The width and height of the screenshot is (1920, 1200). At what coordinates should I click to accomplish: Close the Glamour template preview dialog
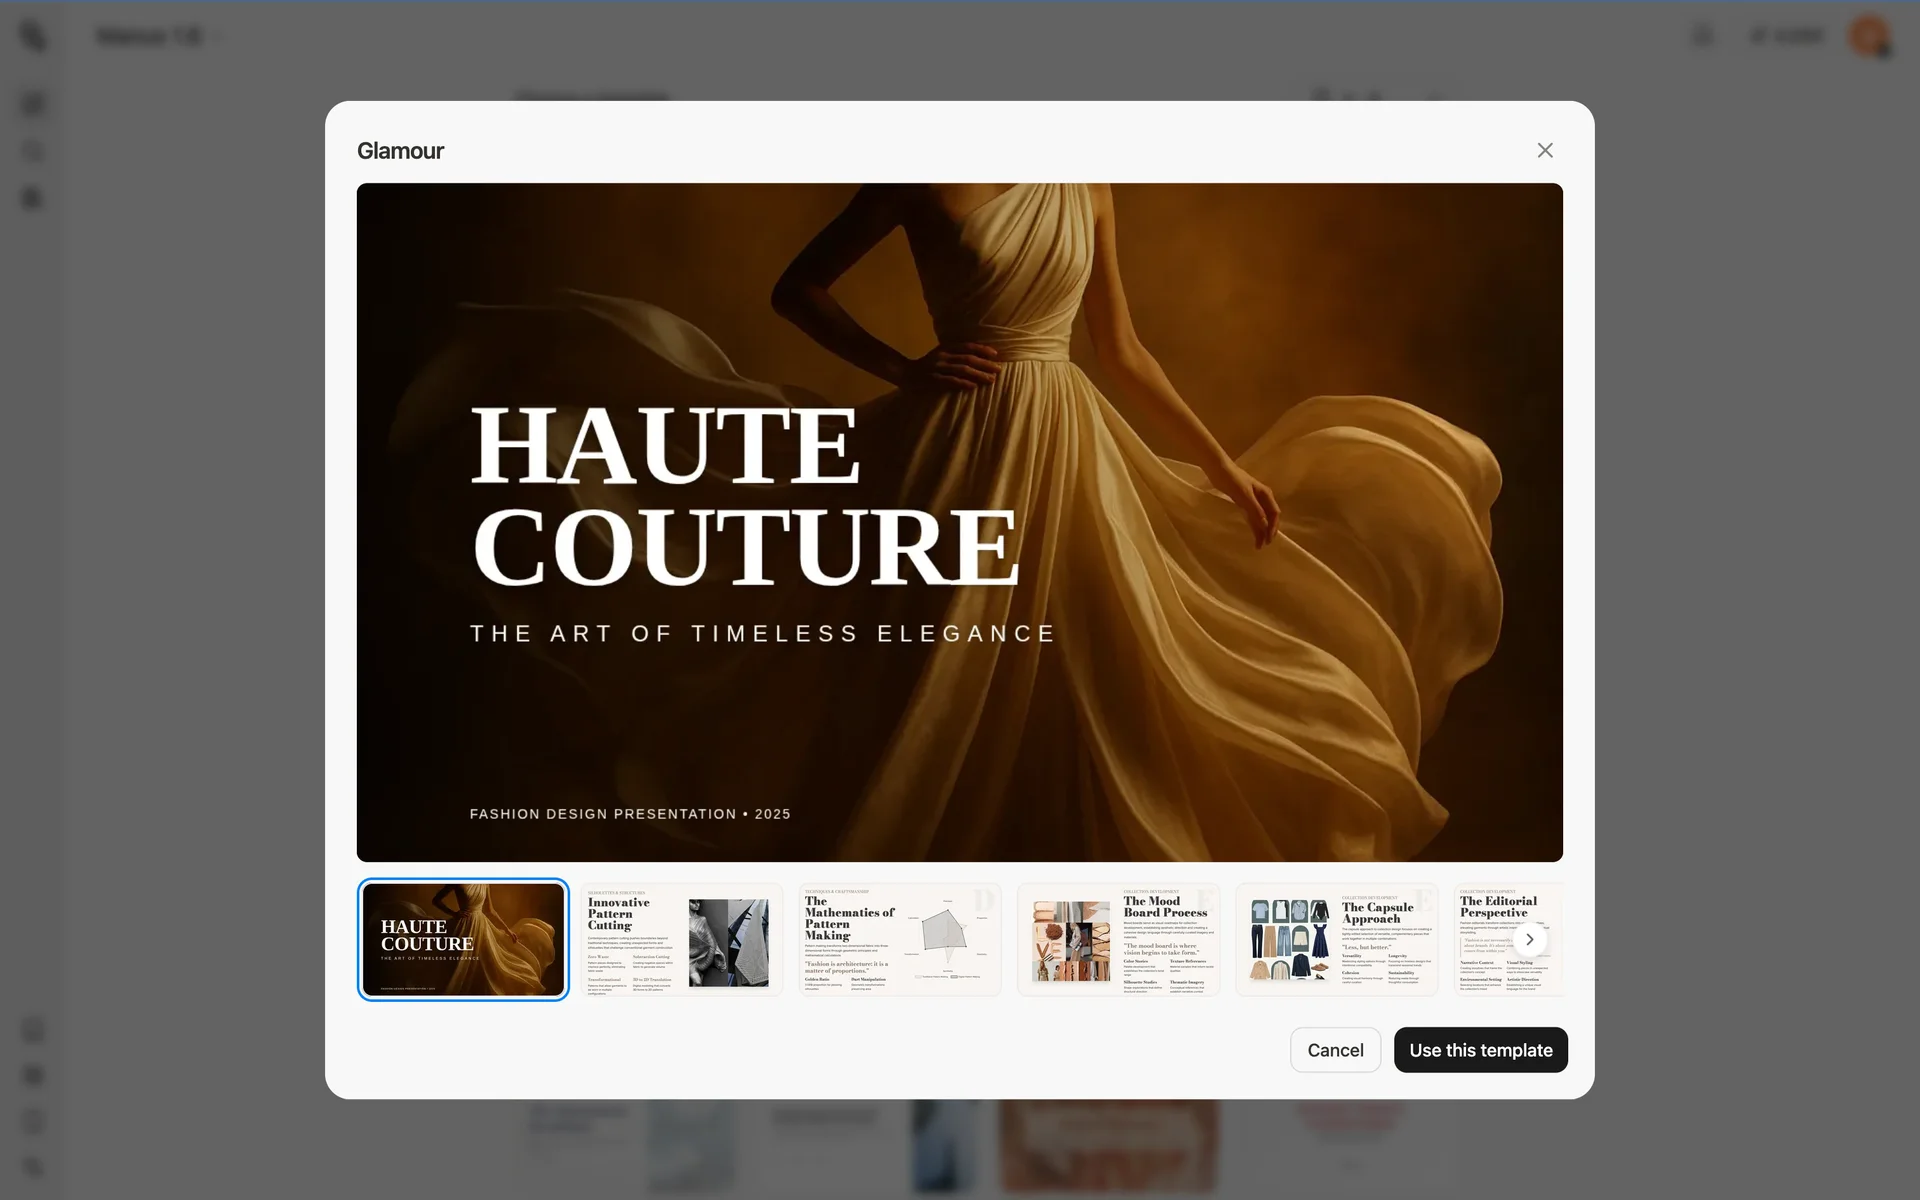tap(1544, 150)
